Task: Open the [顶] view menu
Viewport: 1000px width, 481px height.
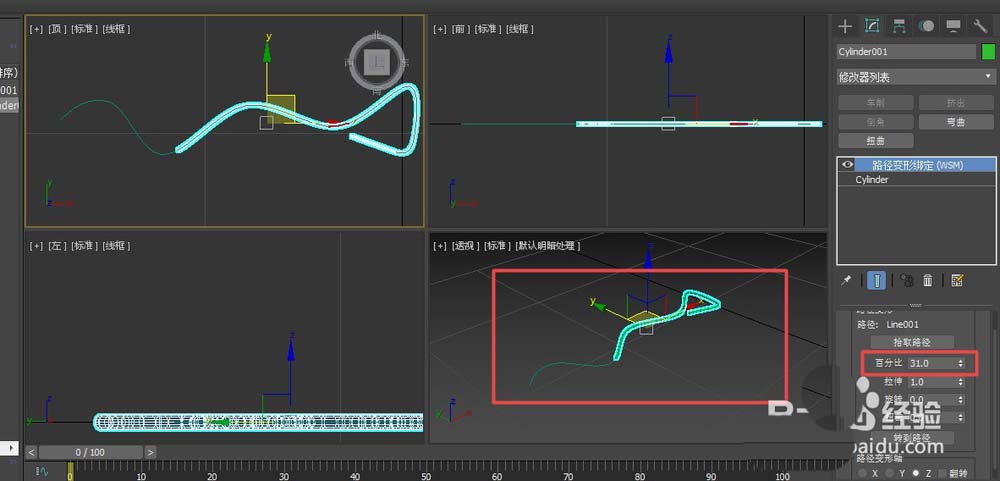Action: [57, 29]
